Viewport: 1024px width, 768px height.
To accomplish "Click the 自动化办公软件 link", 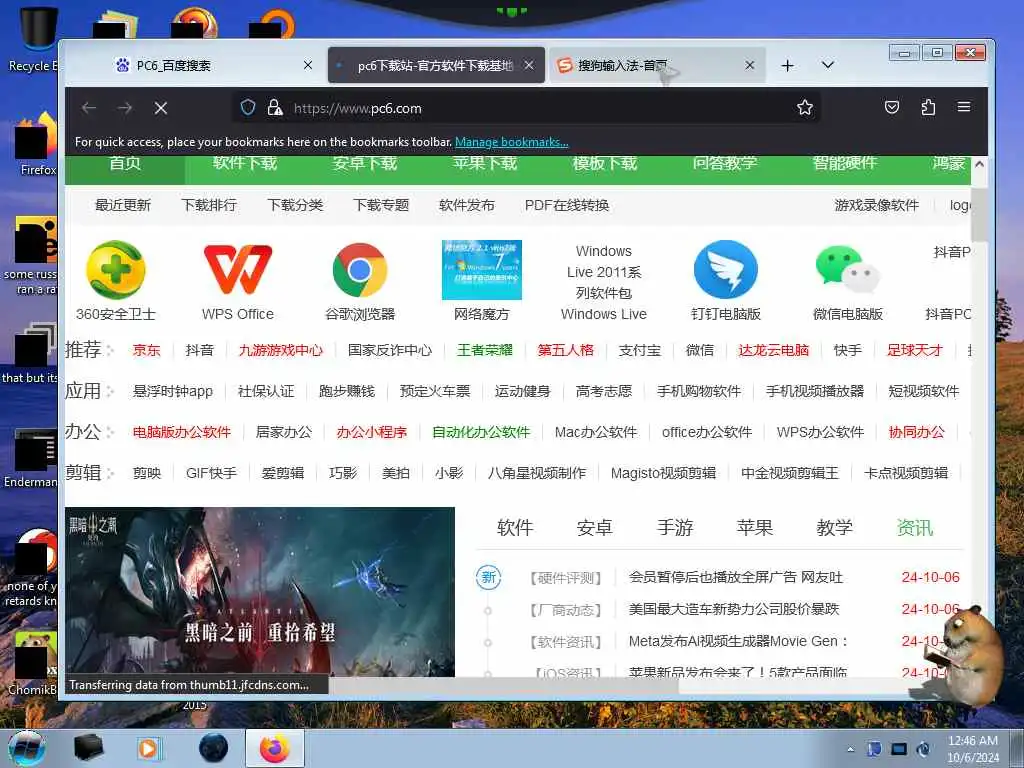I will 481,432.
